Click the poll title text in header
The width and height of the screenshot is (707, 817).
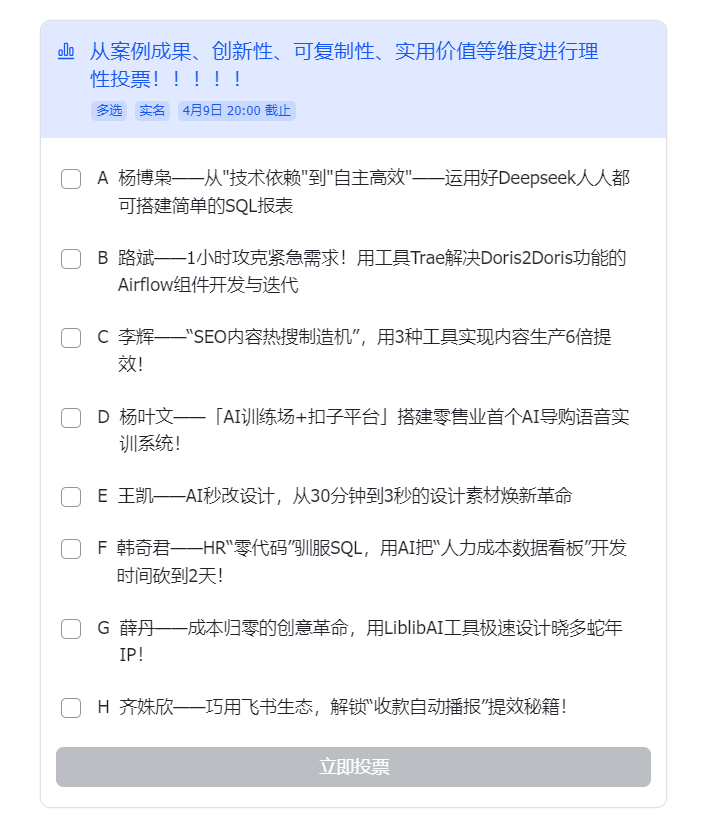point(344,65)
